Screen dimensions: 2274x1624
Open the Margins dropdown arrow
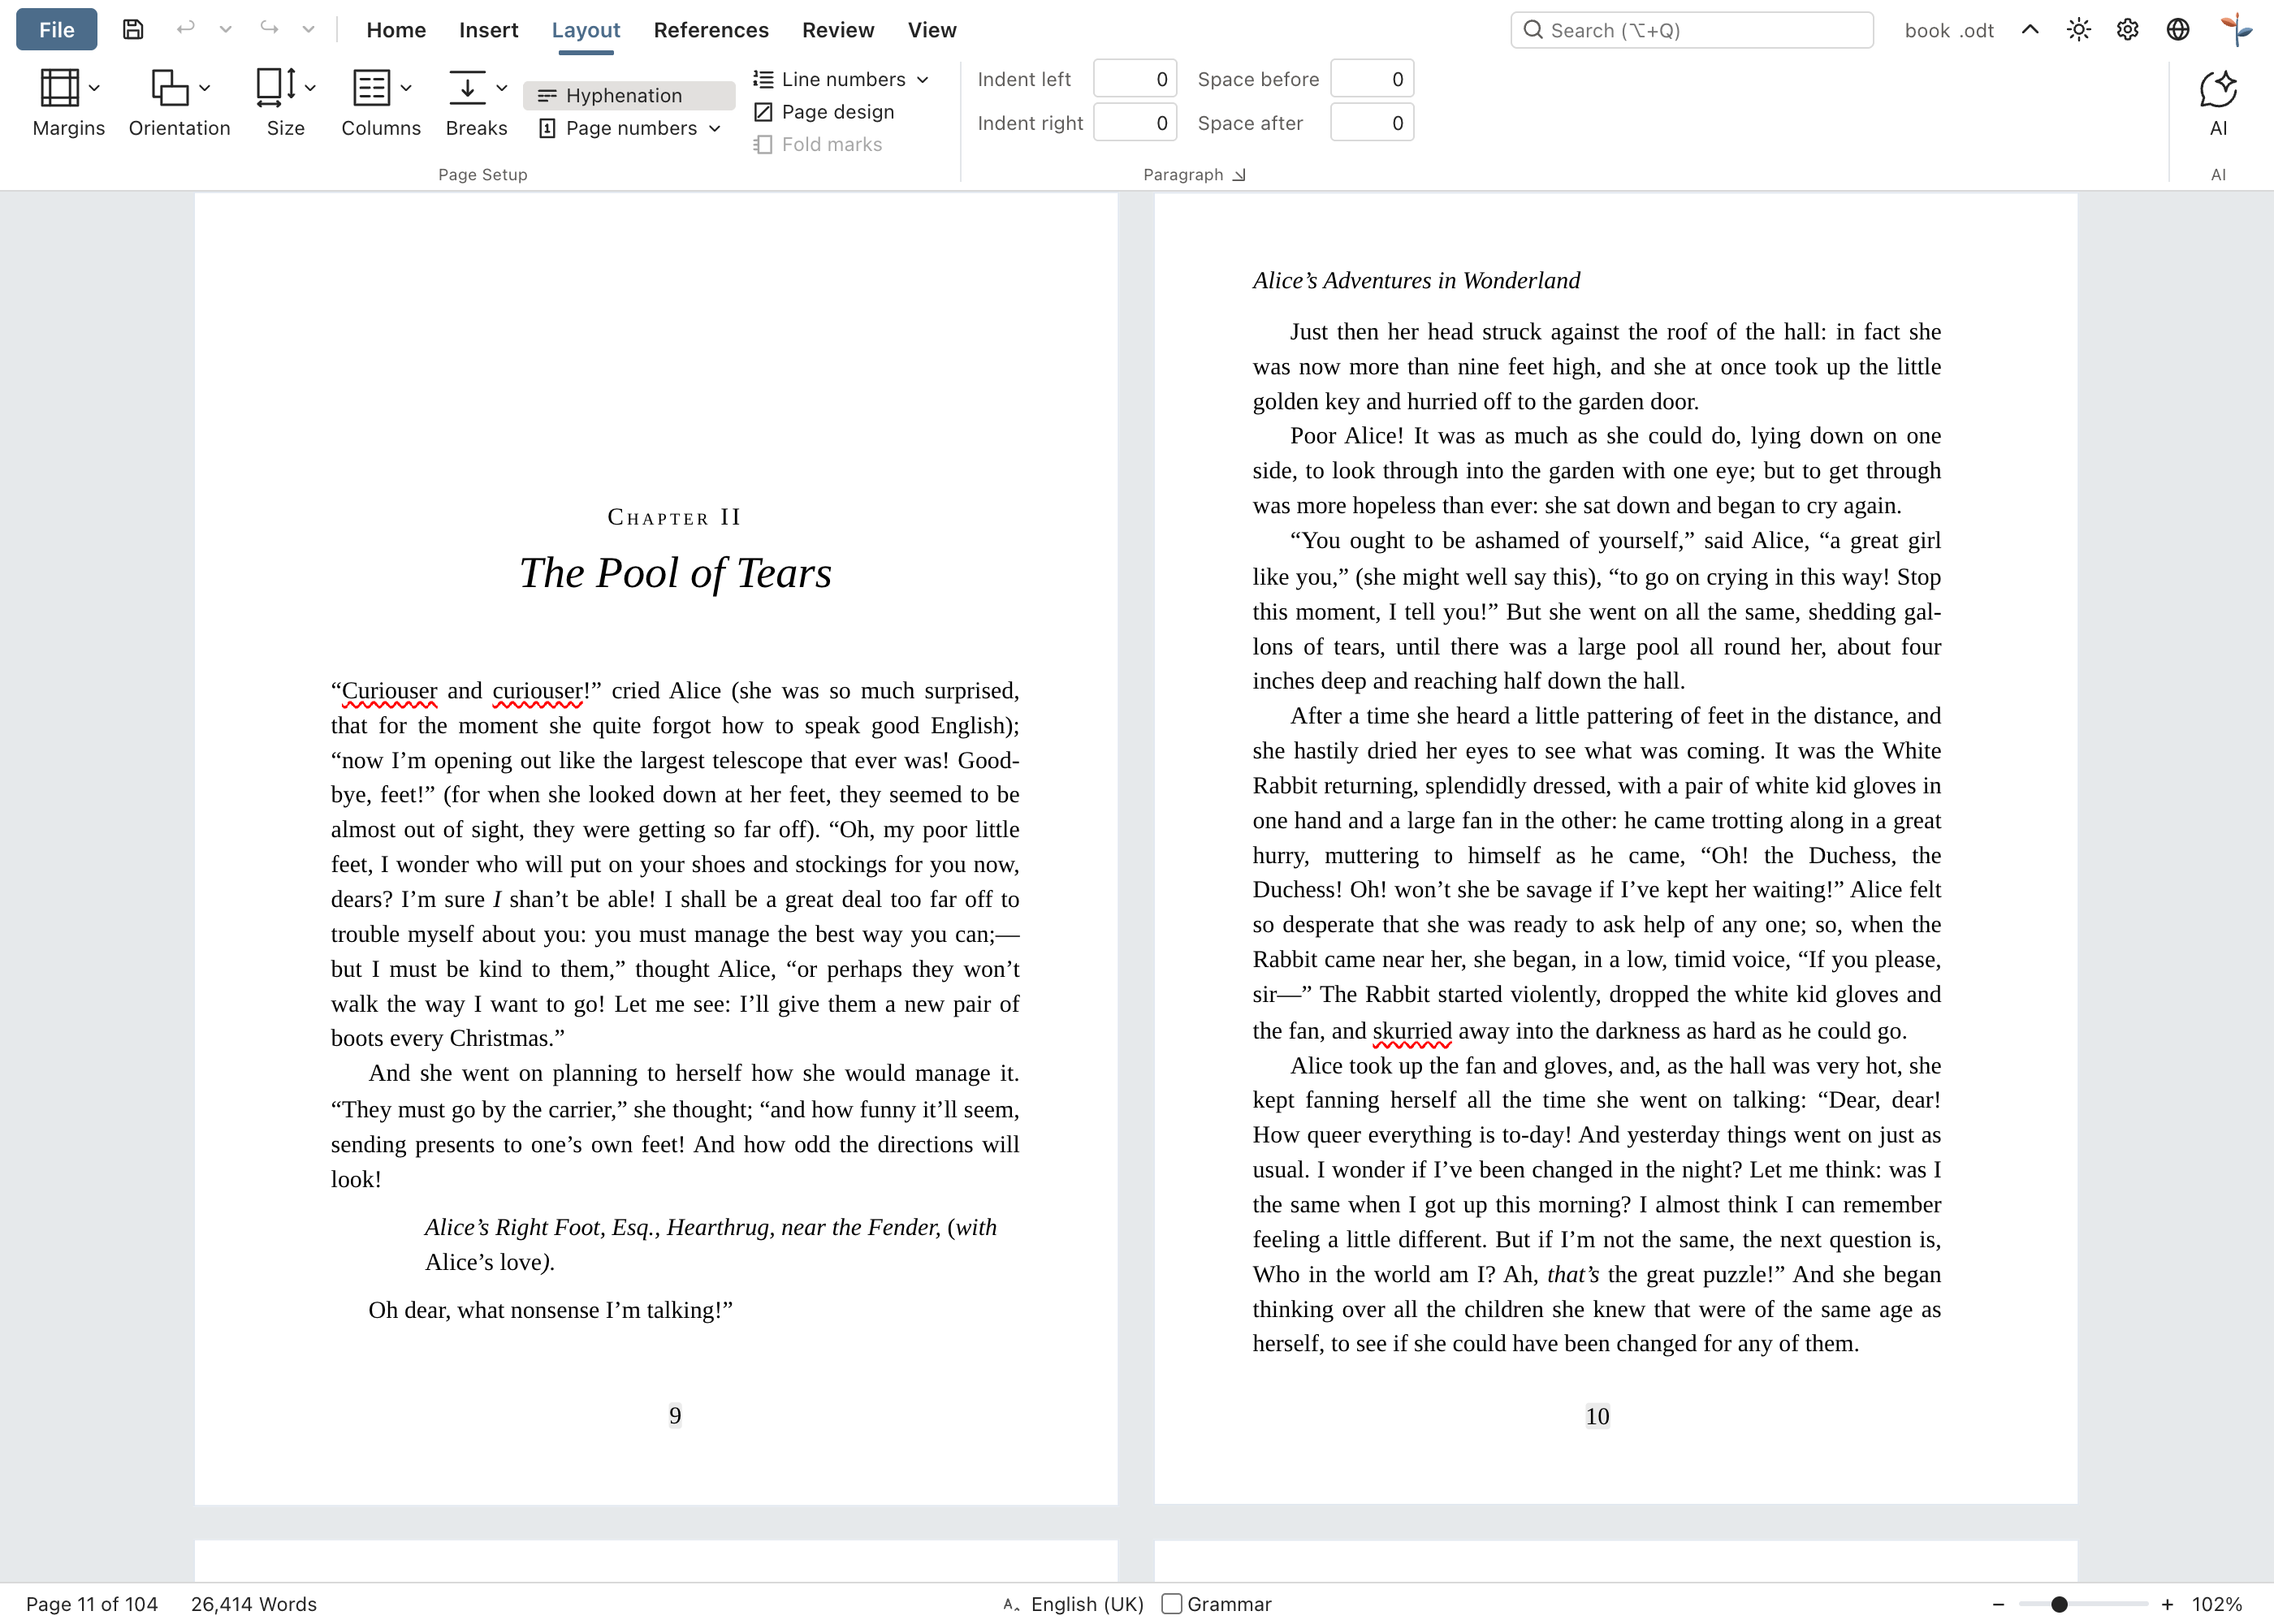click(94, 88)
